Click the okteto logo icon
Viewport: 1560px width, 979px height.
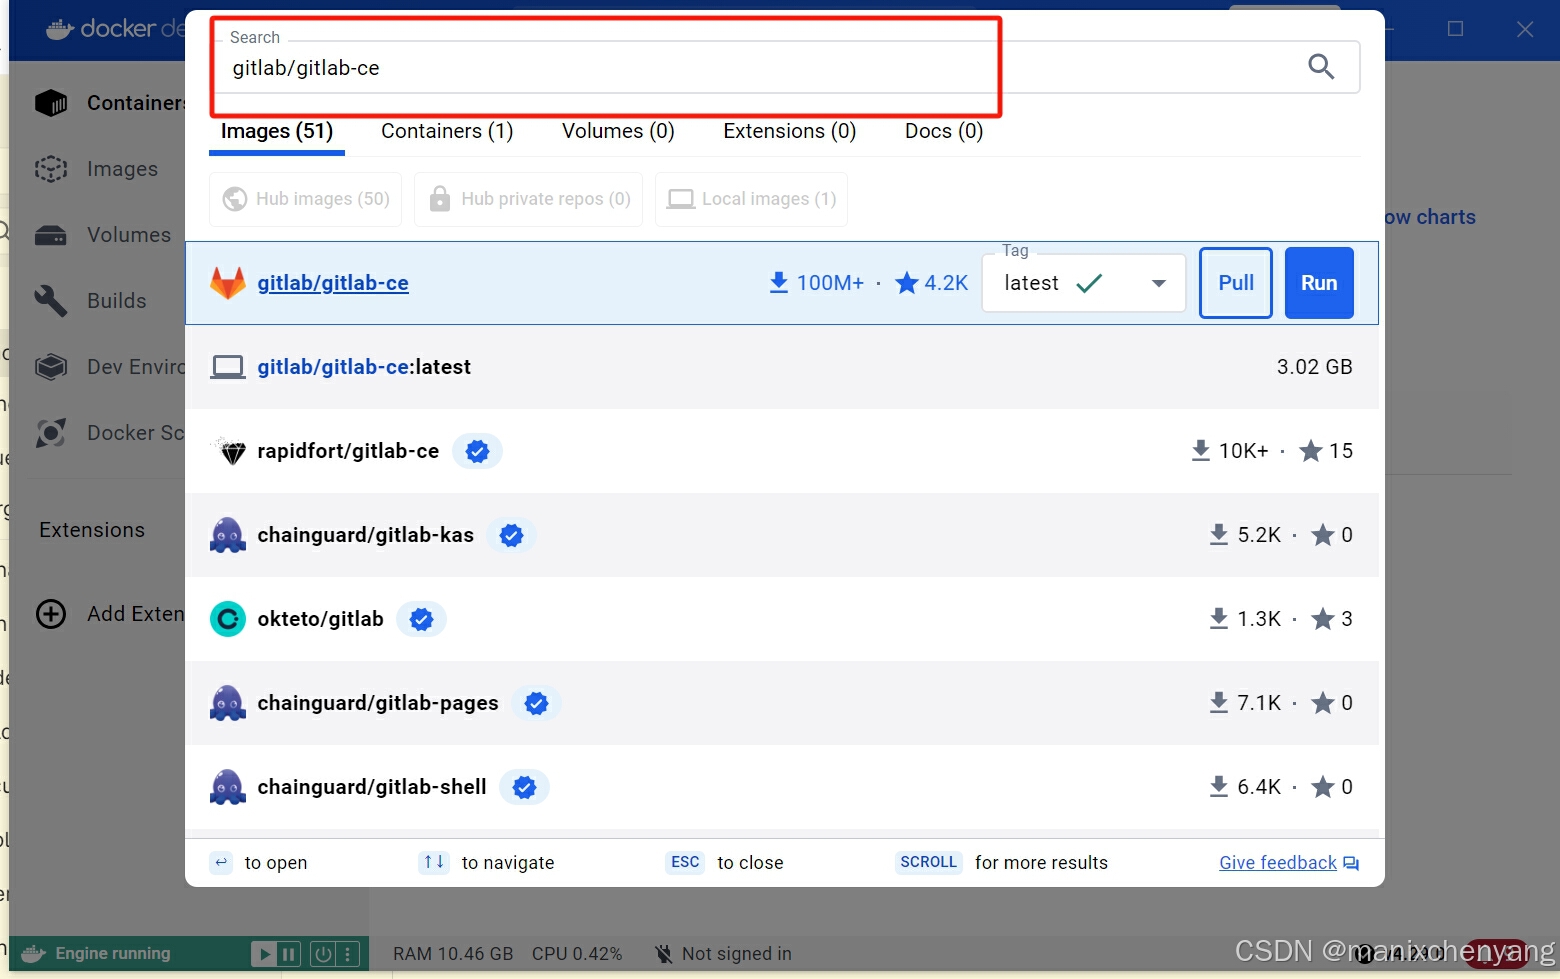(x=228, y=619)
